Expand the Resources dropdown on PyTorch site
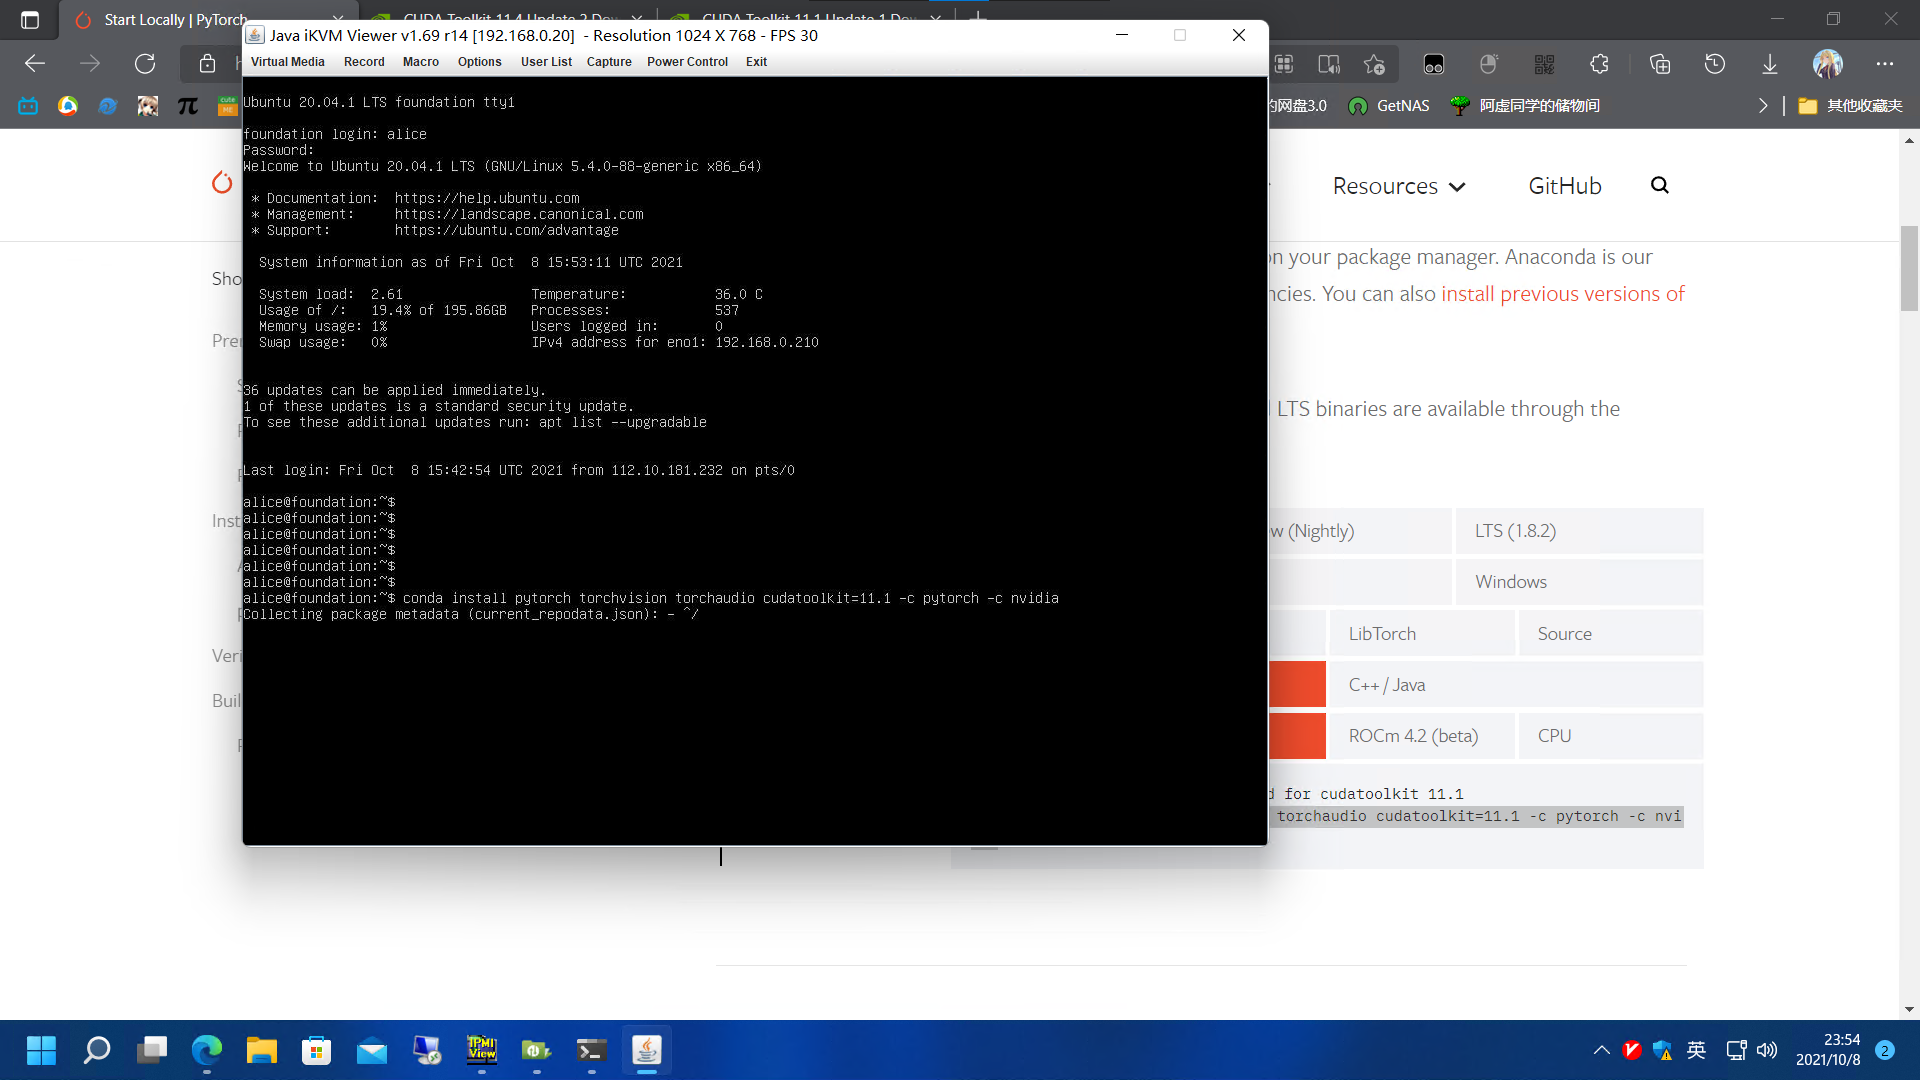This screenshot has height=1080, width=1920. 1398,185
